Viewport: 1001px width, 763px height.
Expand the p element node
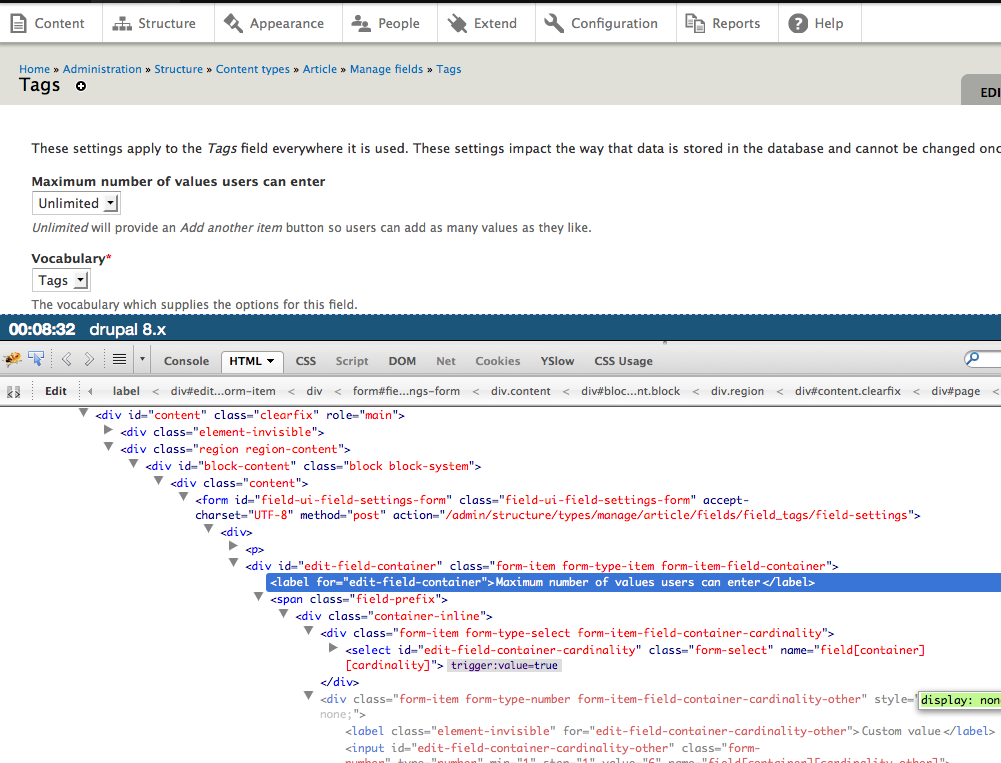click(x=233, y=547)
